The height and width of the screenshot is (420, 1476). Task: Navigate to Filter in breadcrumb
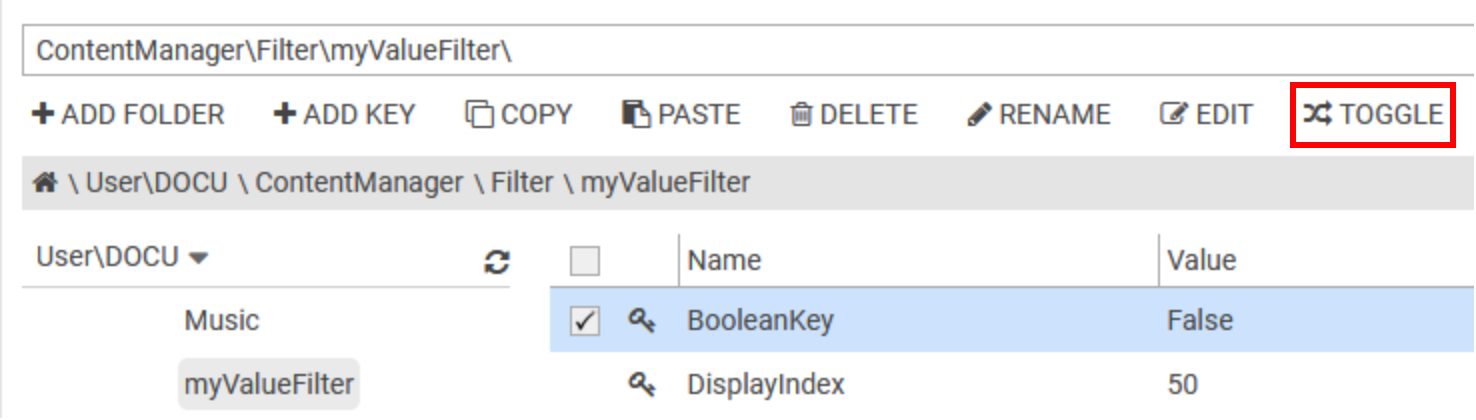point(520,183)
